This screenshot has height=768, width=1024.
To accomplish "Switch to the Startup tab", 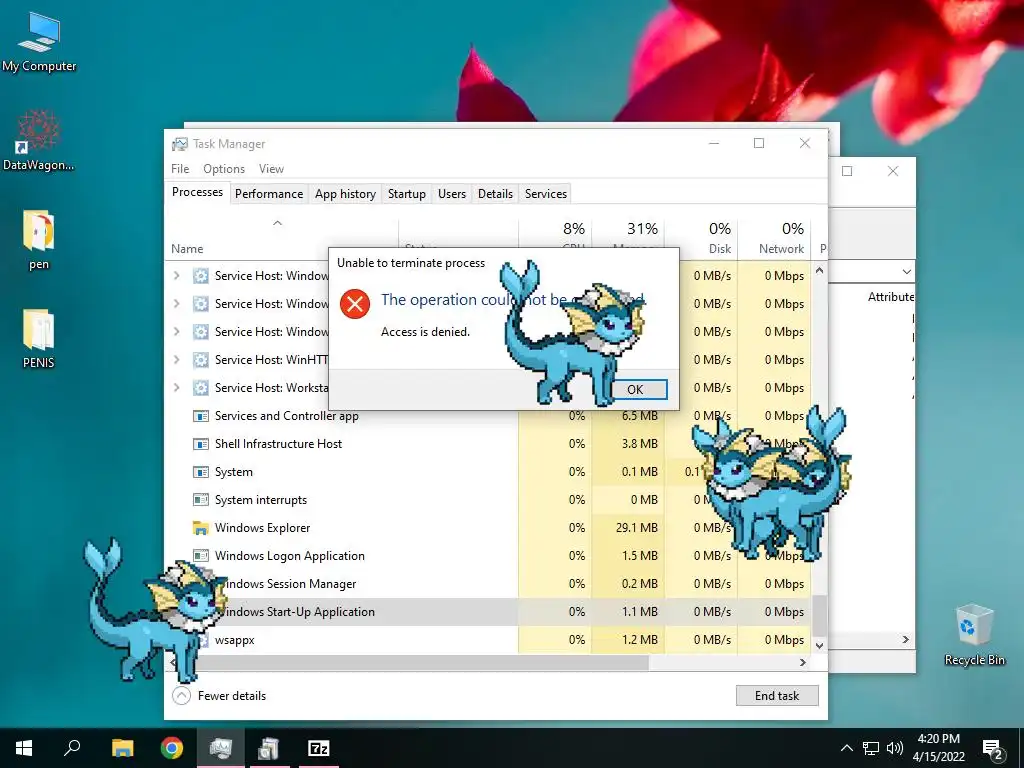I will click(x=406, y=194).
